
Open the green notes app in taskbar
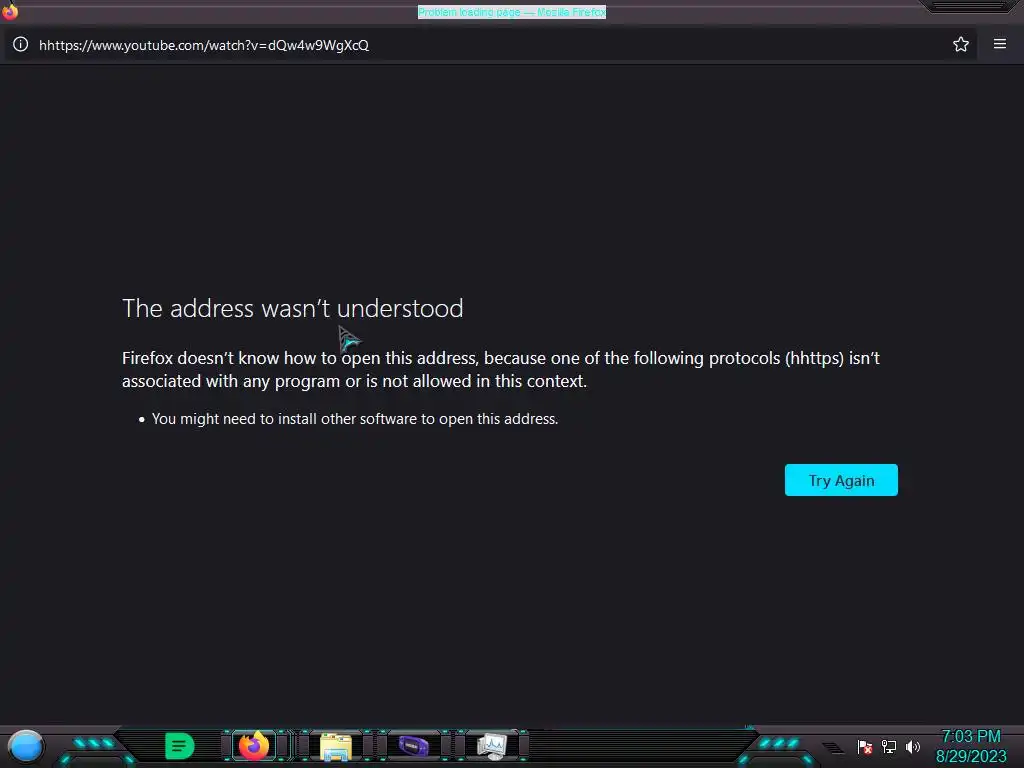180,746
